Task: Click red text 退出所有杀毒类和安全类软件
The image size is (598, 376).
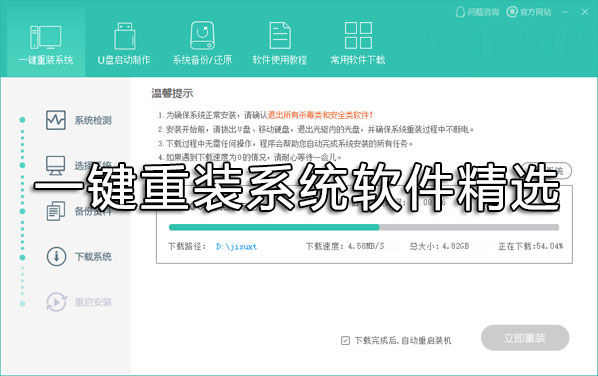Action: click(x=320, y=115)
